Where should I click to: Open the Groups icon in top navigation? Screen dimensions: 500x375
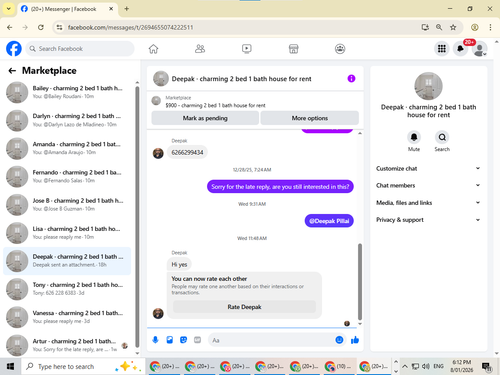340,49
